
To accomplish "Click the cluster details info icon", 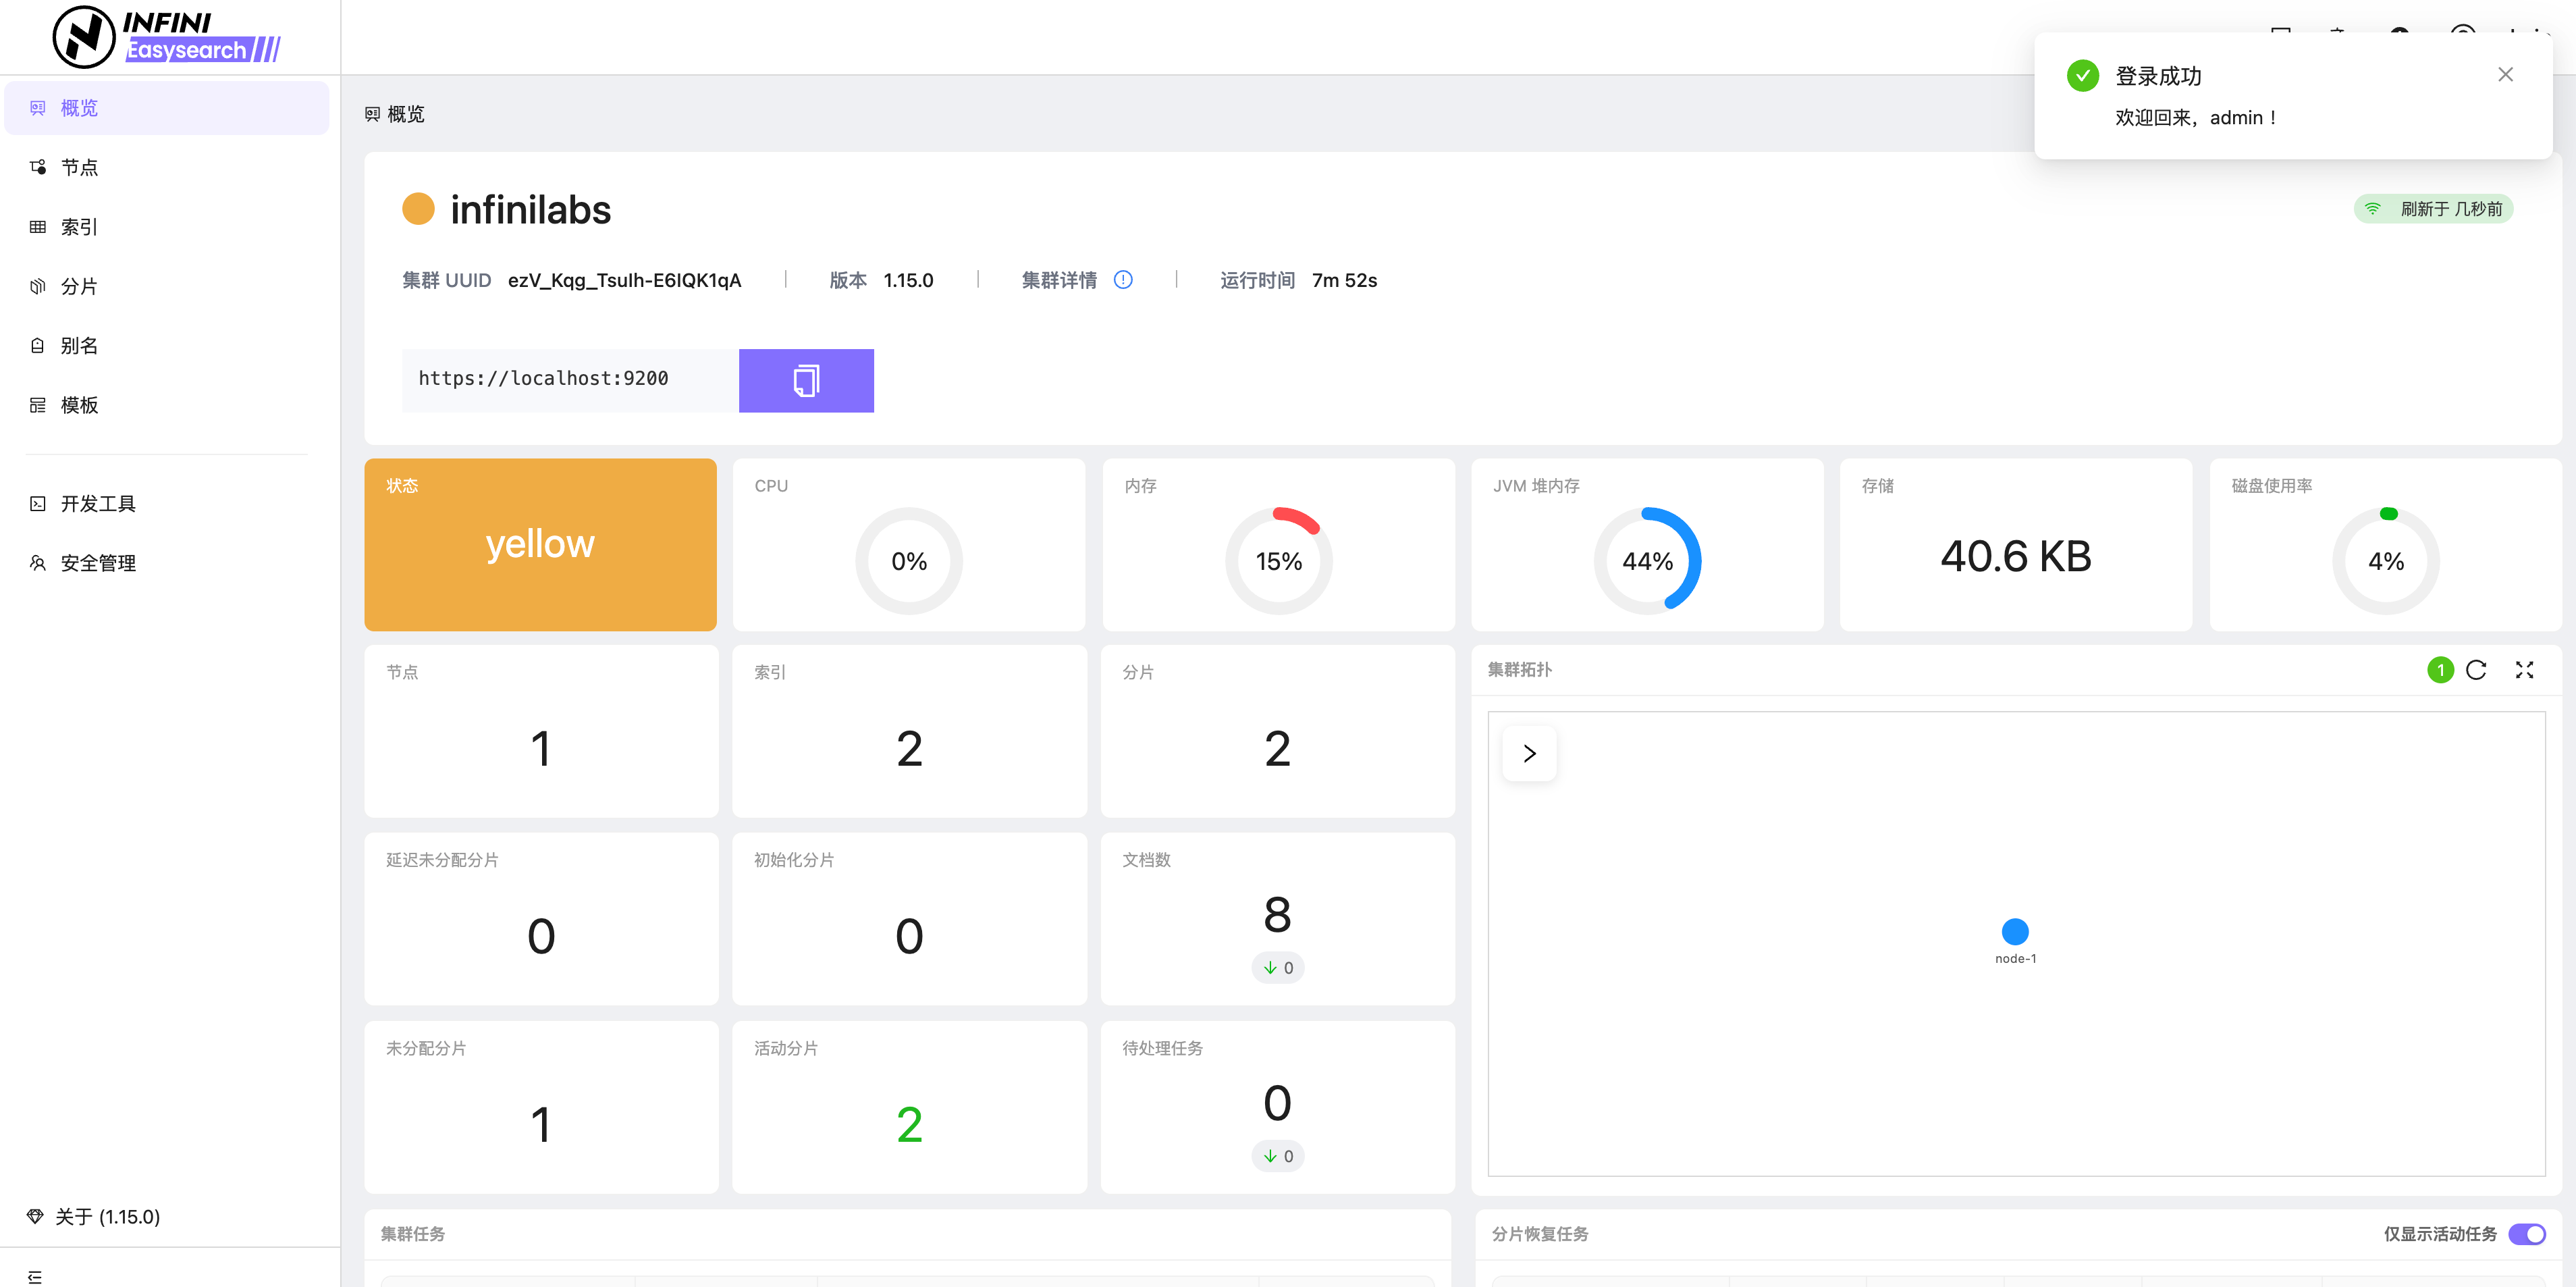I will pos(1123,280).
